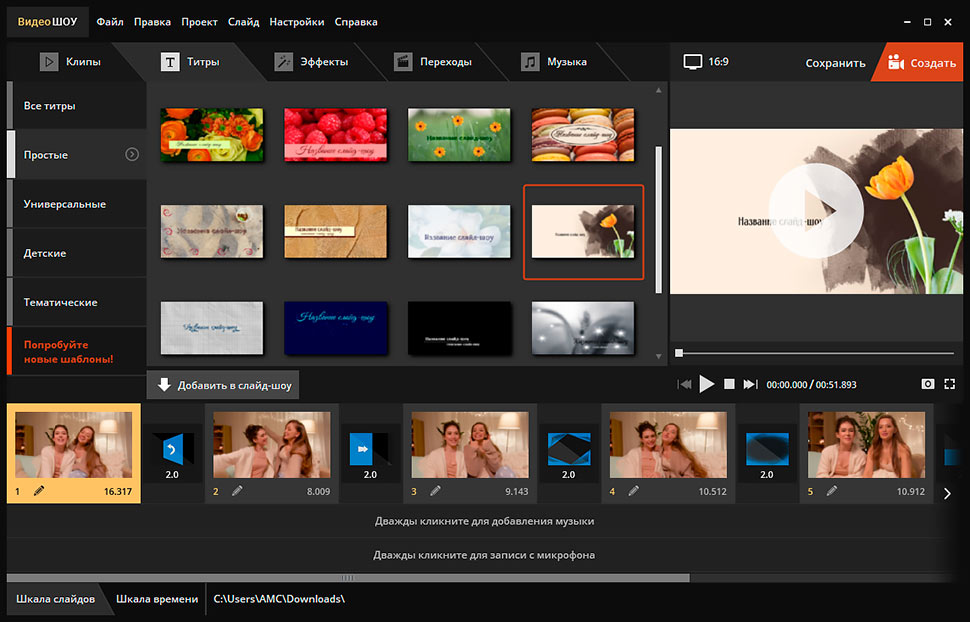Take a snapshot with the camera icon

click(x=927, y=384)
